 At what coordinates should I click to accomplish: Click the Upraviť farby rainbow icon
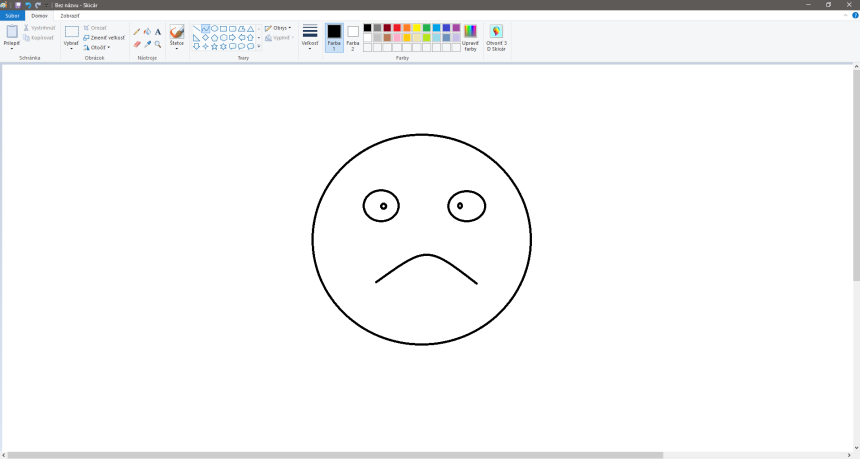click(x=470, y=37)
